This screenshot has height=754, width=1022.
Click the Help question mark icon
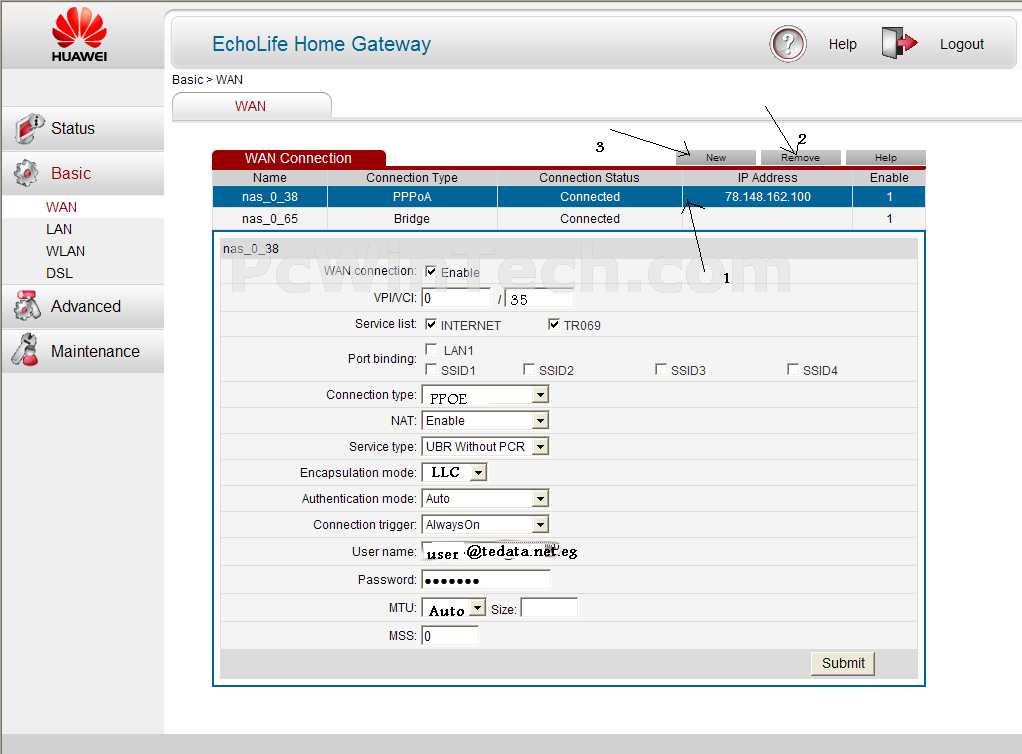[x=788, y=44]
